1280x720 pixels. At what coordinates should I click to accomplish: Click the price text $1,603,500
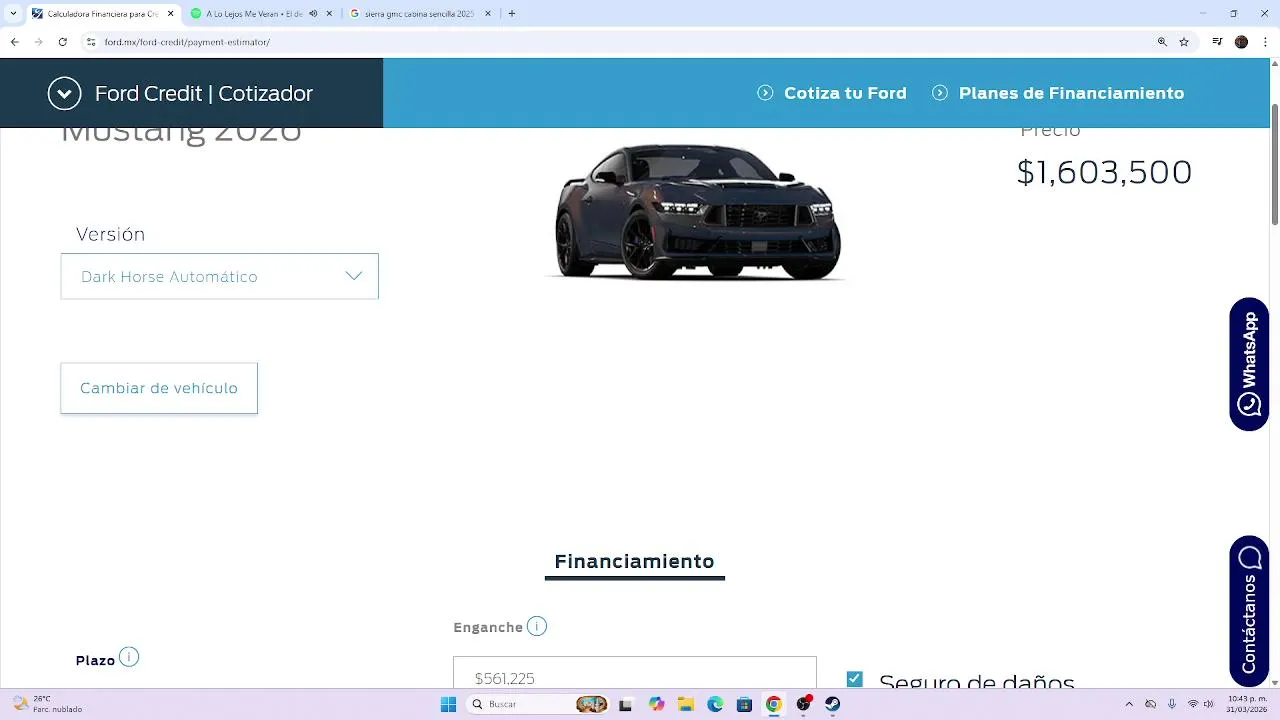(1104, 172)
